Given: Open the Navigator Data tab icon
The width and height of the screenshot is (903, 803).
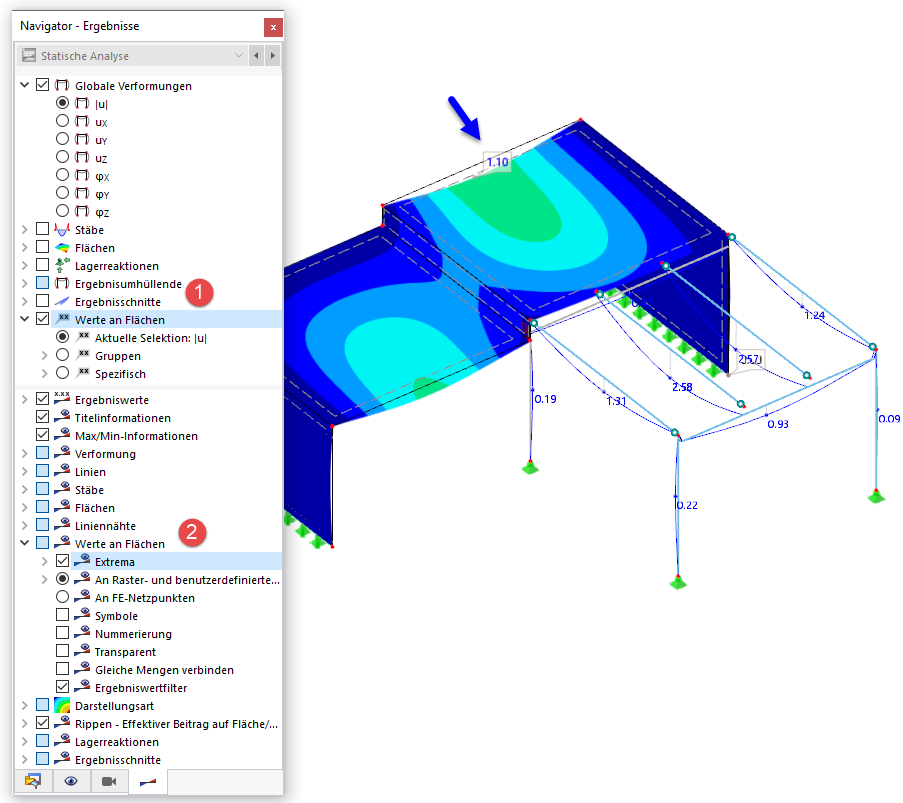Looking at the screenshot, I should (33, 781).
